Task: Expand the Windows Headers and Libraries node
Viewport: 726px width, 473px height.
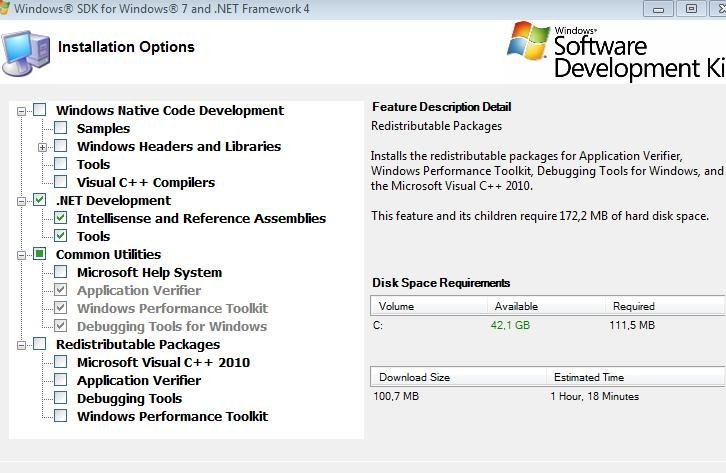Action: (x=42, y=148)
